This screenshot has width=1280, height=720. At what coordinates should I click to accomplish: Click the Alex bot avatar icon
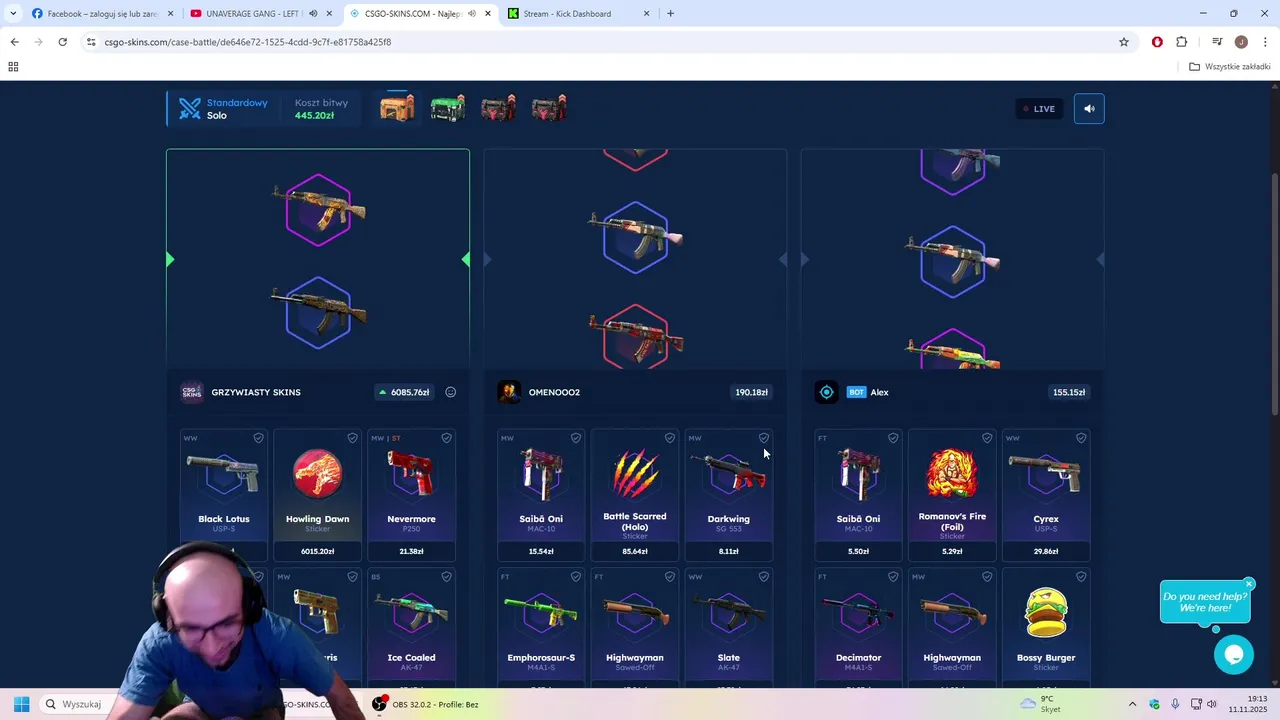[826, 392]
